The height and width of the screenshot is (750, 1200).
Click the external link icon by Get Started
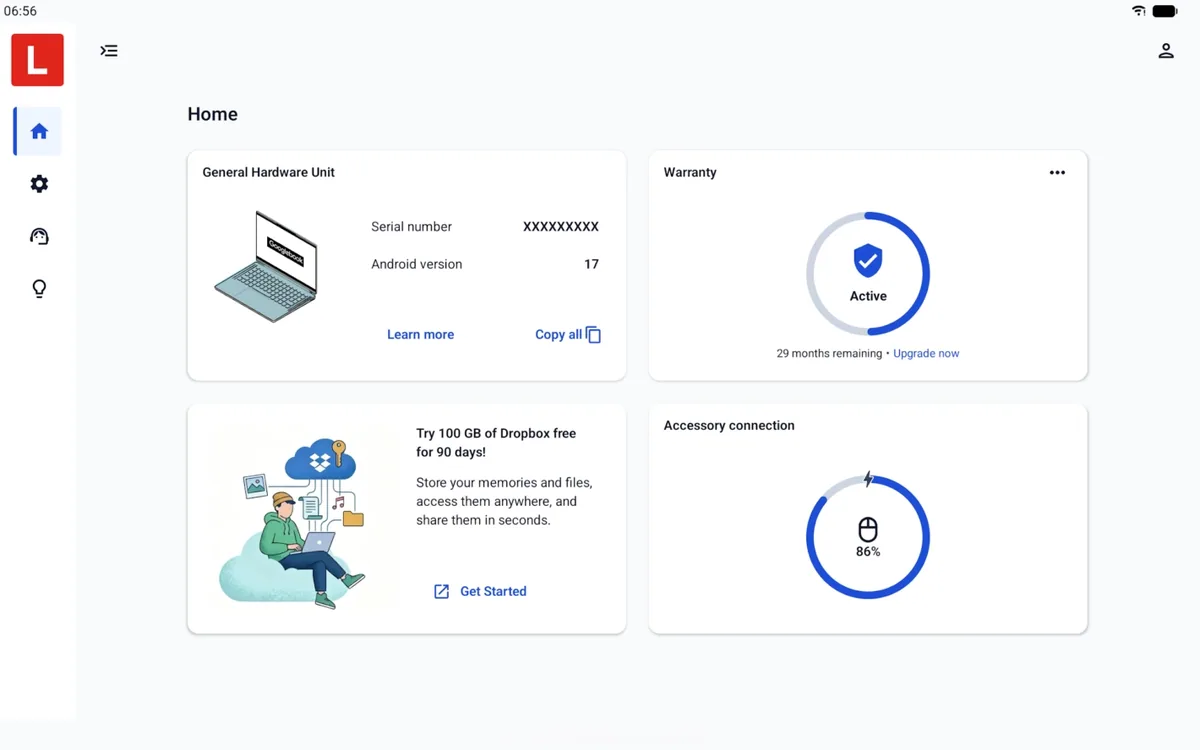[x=441, y=592]
